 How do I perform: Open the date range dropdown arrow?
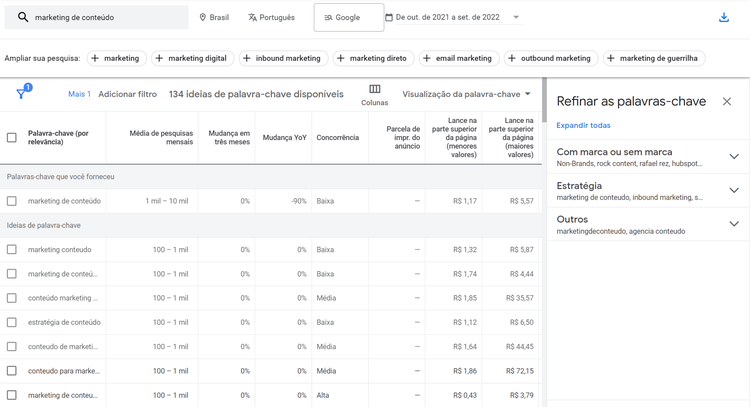coord(516,17)
